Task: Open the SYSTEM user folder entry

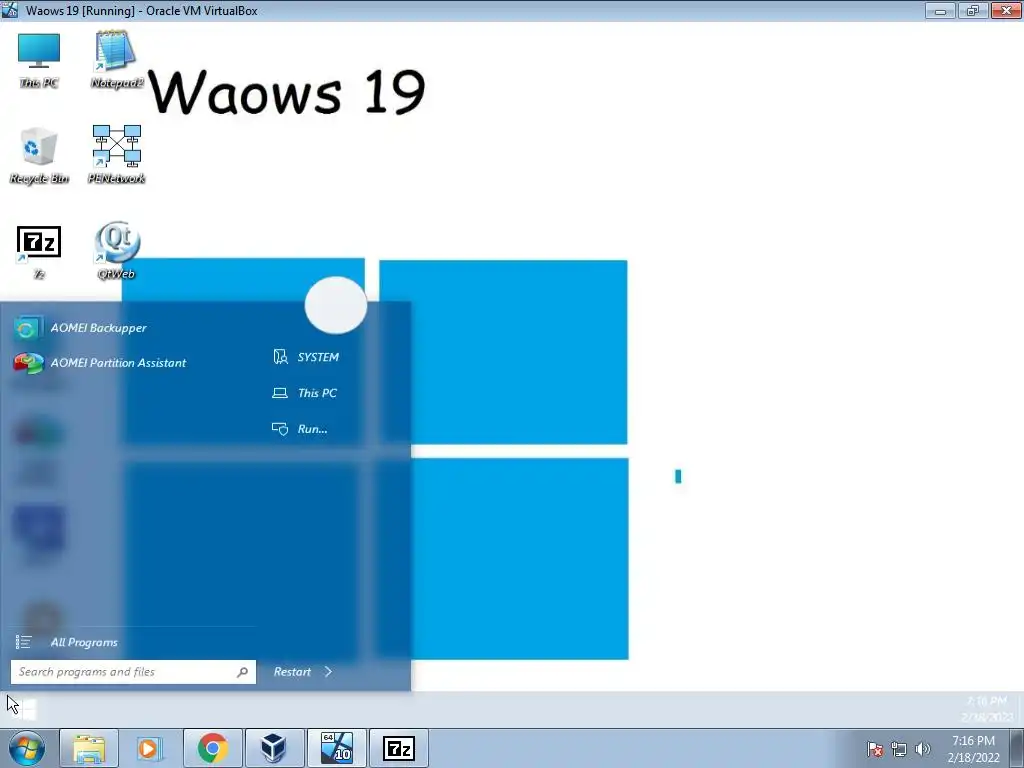Action: coord(306,357)
